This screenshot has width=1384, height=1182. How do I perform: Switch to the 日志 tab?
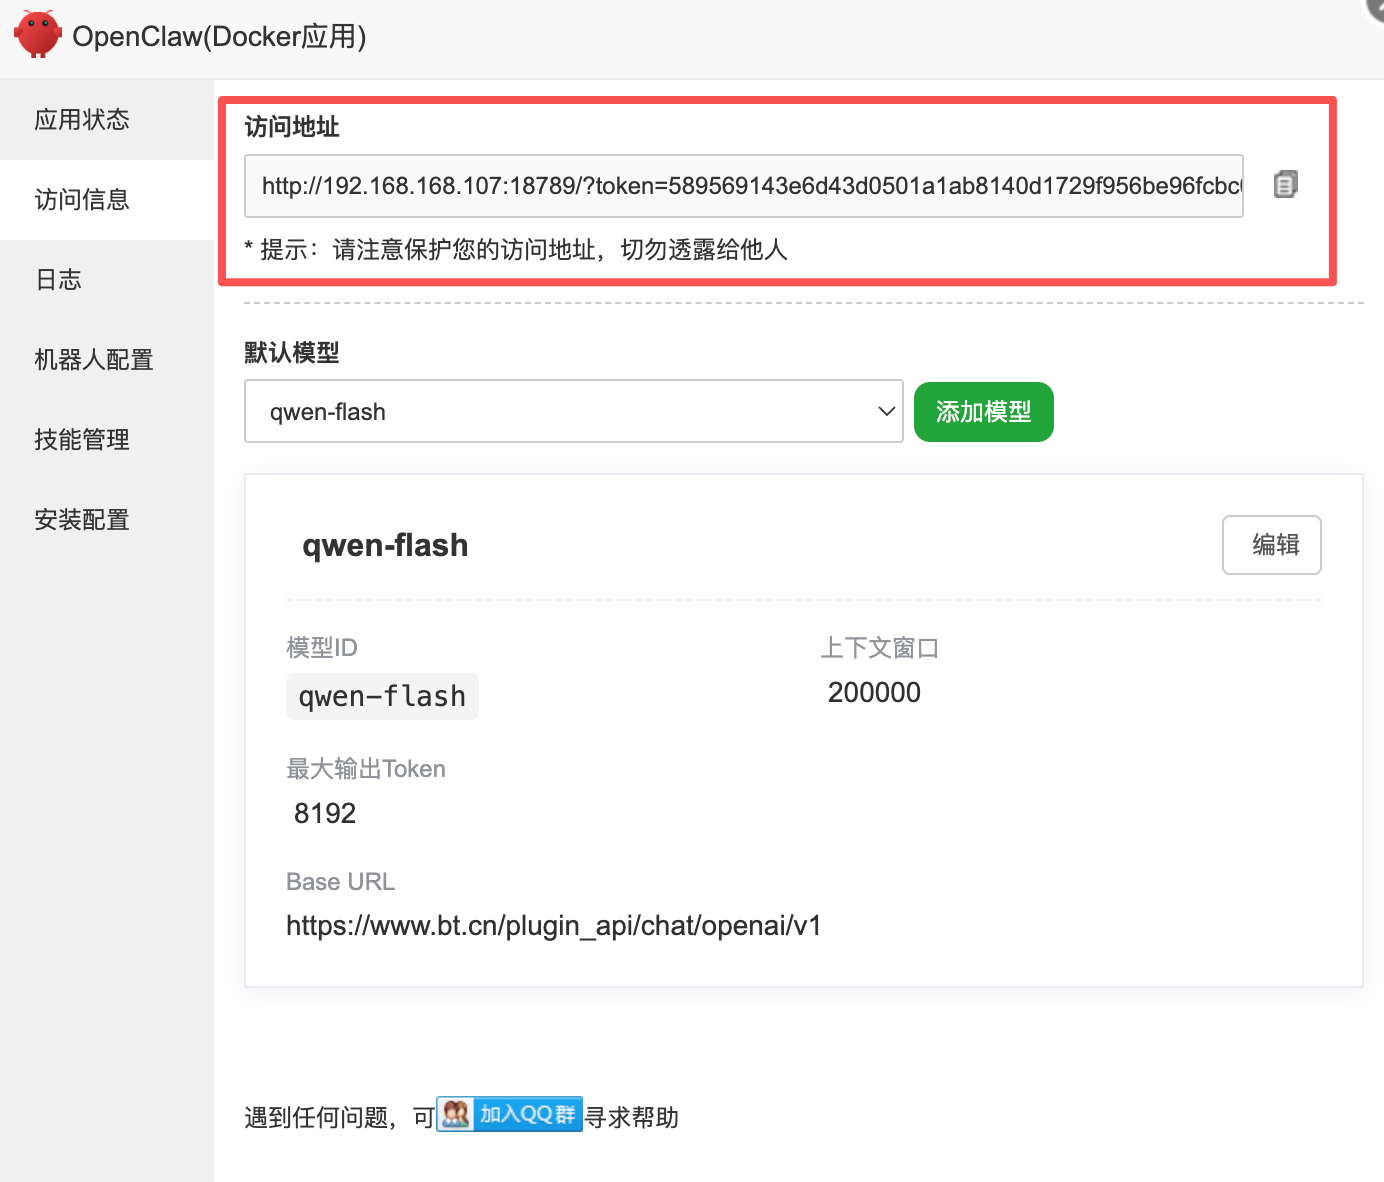tap(59, 280)
